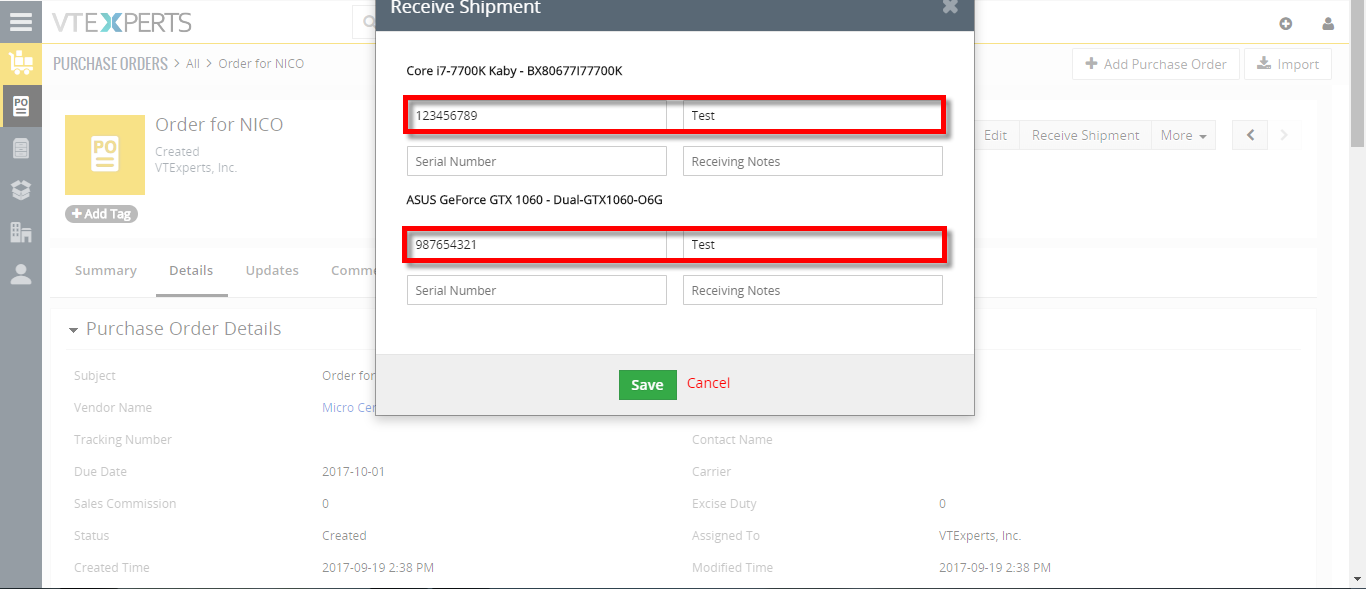The height and width of the screenshot is (589, 1366).
Task: Open the buildings sidebar icon
Action: (x=21, y=232)
